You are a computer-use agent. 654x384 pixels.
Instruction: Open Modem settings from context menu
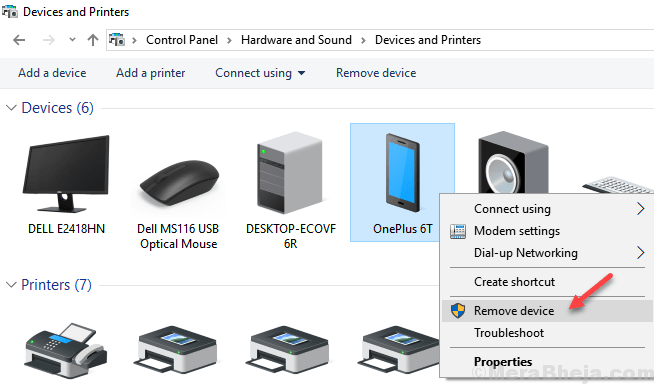(x=547, y=231)
